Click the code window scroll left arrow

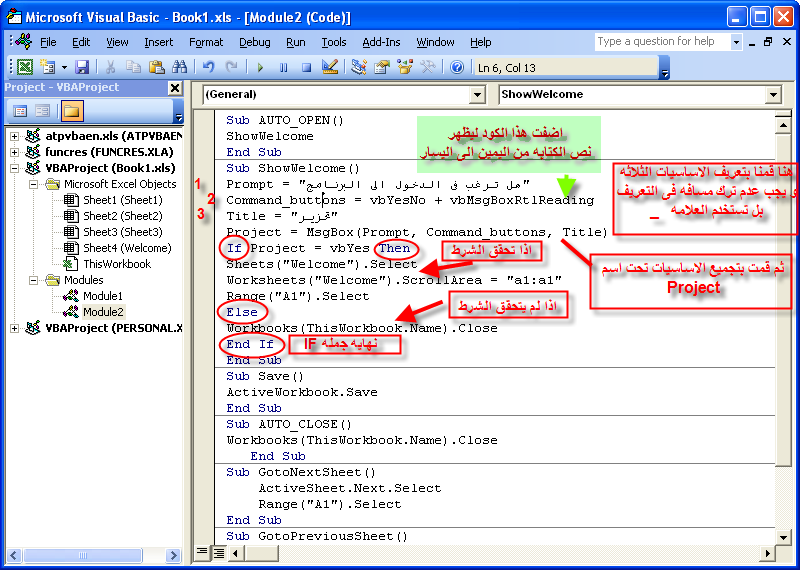pos(236,553)
